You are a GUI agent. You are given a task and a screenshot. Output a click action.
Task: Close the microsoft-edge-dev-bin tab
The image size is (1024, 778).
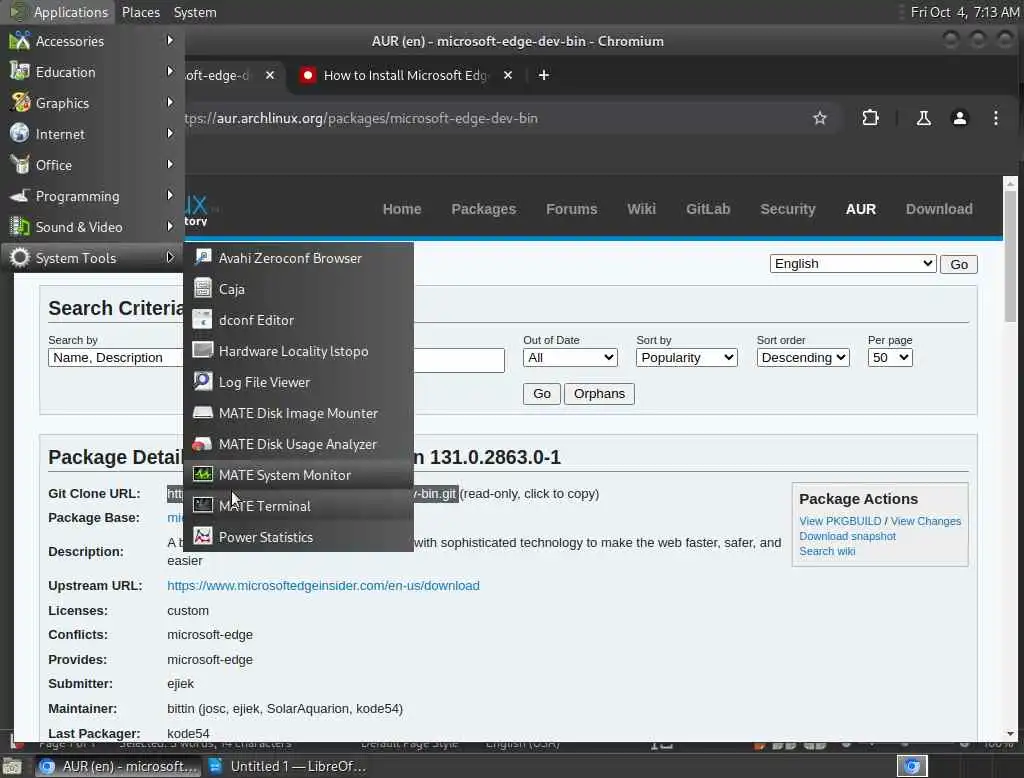270,75
